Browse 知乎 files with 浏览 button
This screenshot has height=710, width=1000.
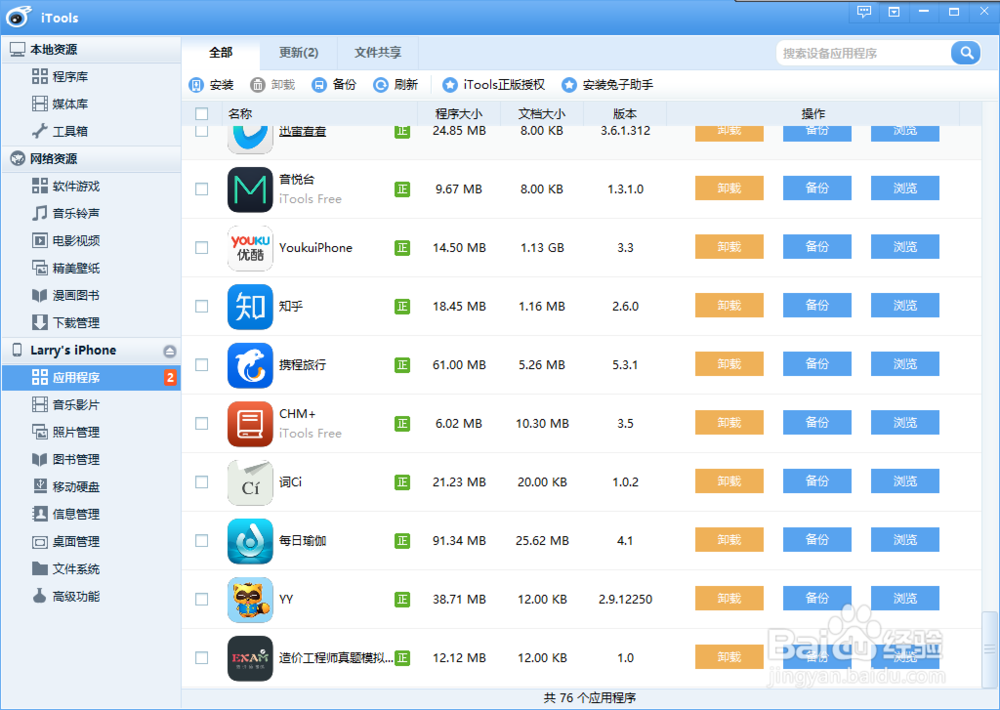[x=905, y=306]
